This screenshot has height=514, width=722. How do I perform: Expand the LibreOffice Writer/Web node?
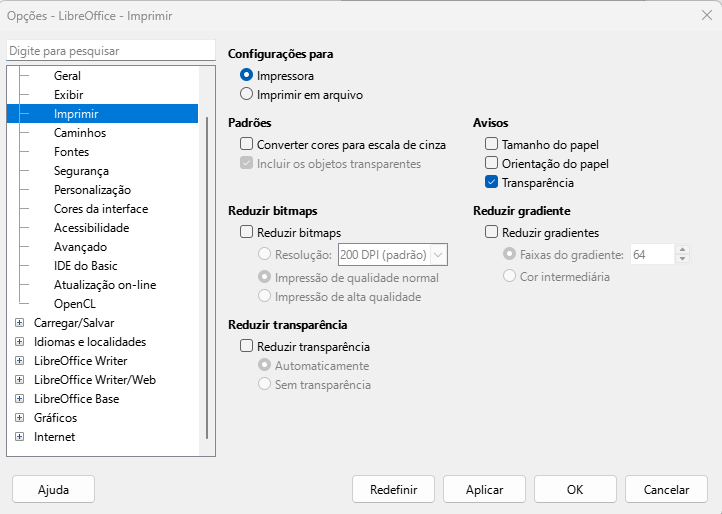pyautogui.click(x=19, y=380)
